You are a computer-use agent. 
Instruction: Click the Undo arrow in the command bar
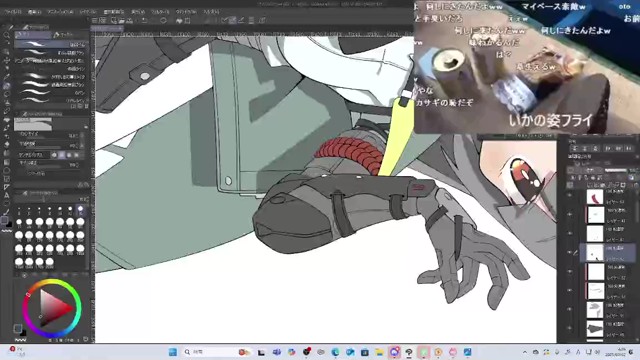[x=144, y=20]
